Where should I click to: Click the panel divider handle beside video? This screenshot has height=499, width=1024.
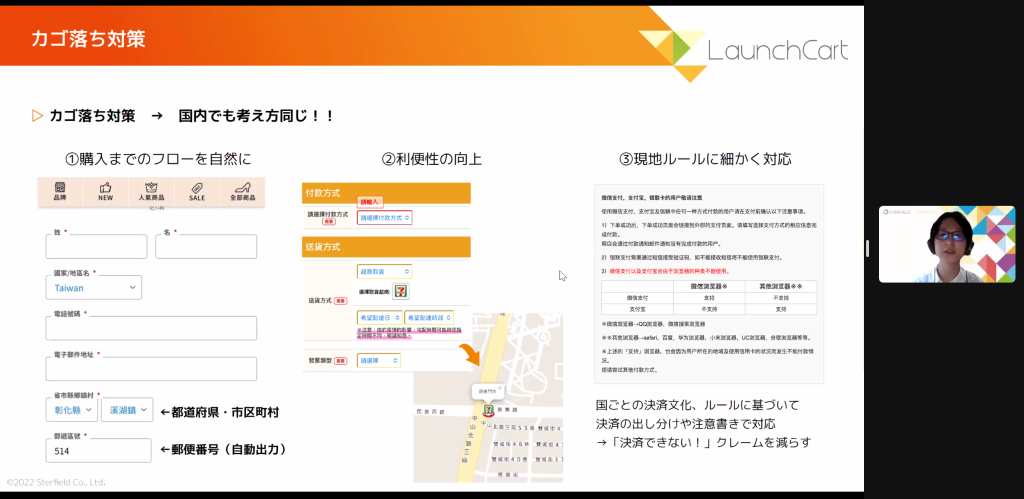click(x=867, y=248)
